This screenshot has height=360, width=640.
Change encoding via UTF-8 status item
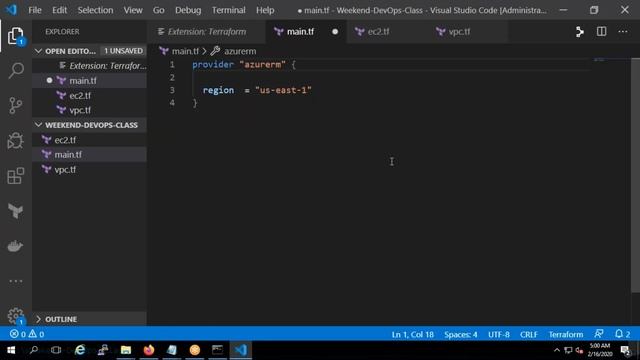pyautogui.click(x=499, y=334)
